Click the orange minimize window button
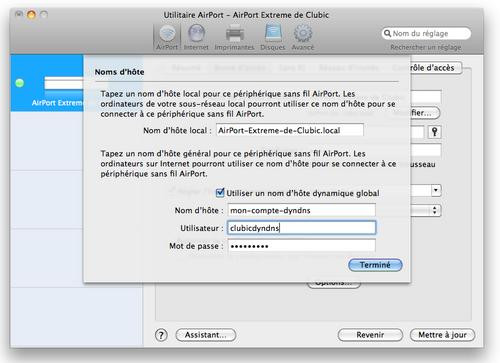Image resolution: width=500 pixels, height=363 pixels. (31, 15)
